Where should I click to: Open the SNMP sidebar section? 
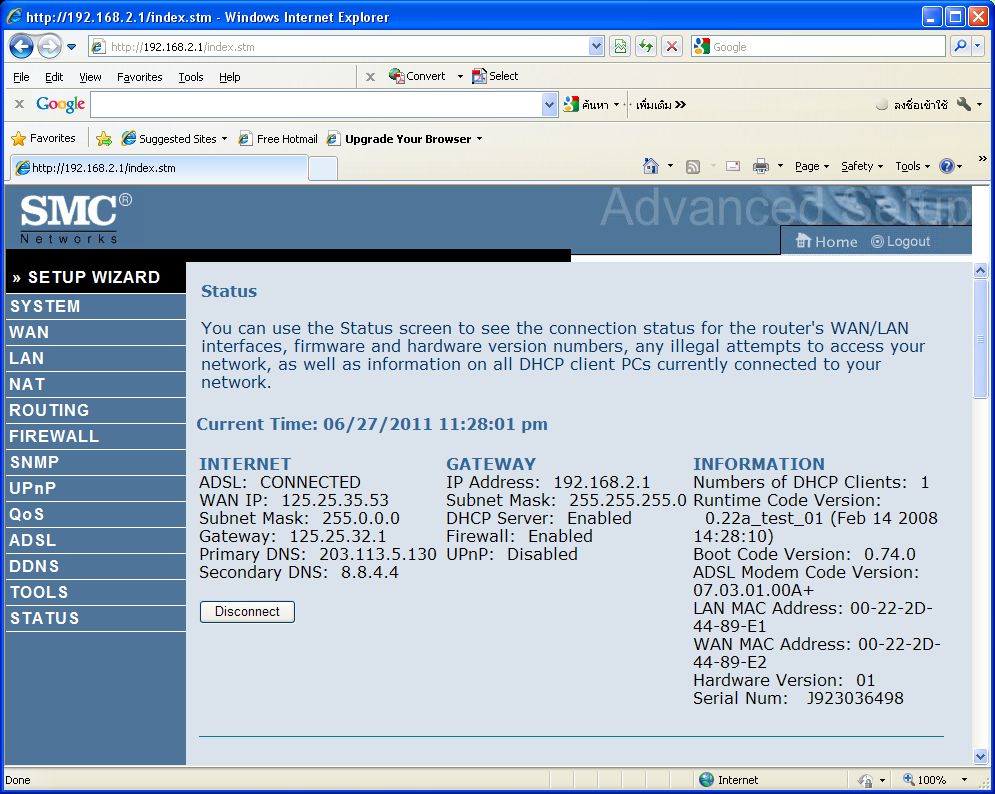(95, 462)
